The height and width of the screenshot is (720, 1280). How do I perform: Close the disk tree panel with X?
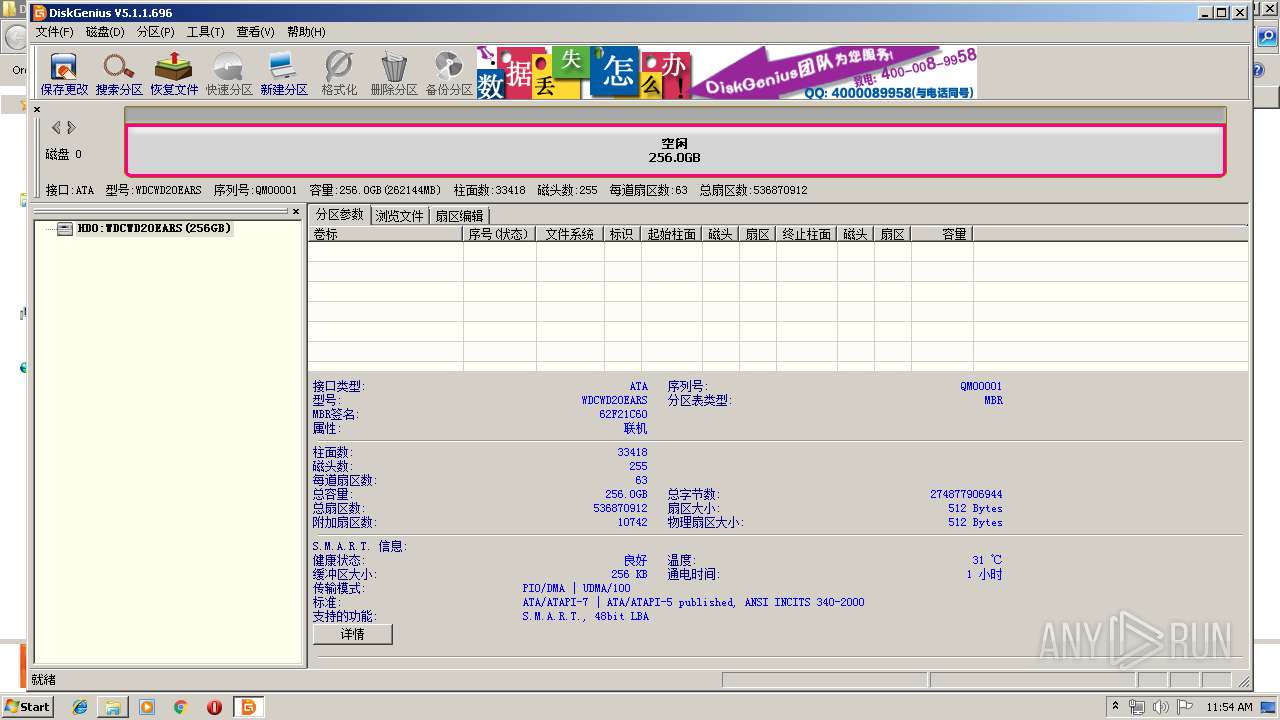click(296, 211)
